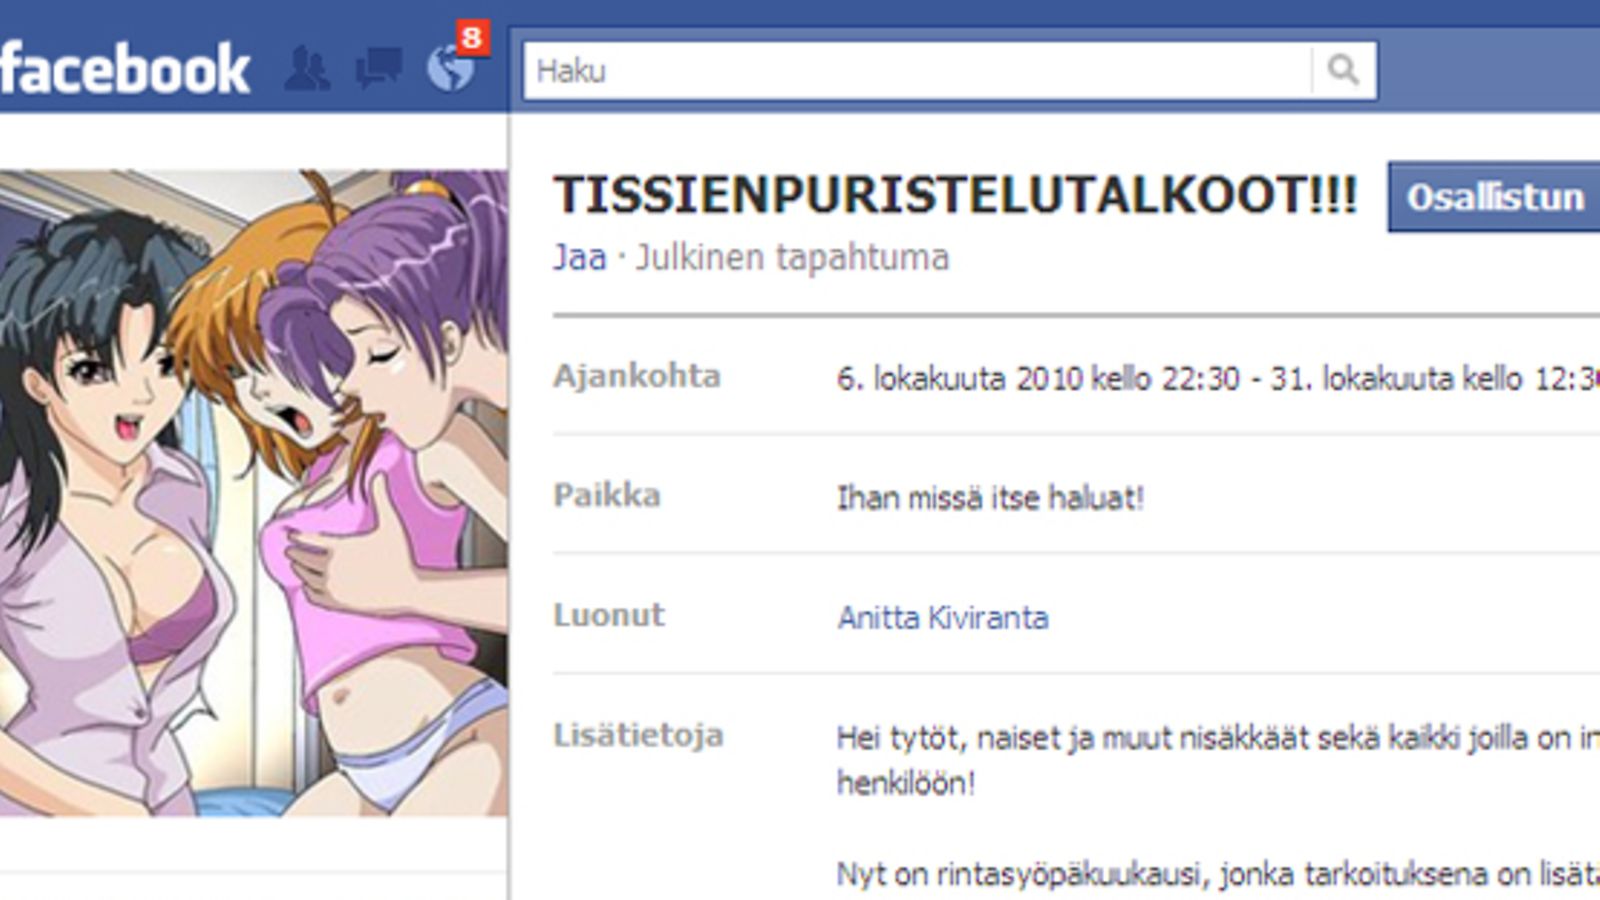Click the description line starting Hei tytöt
This screenshot has width=1600, height=900.
pos(1218,739)
